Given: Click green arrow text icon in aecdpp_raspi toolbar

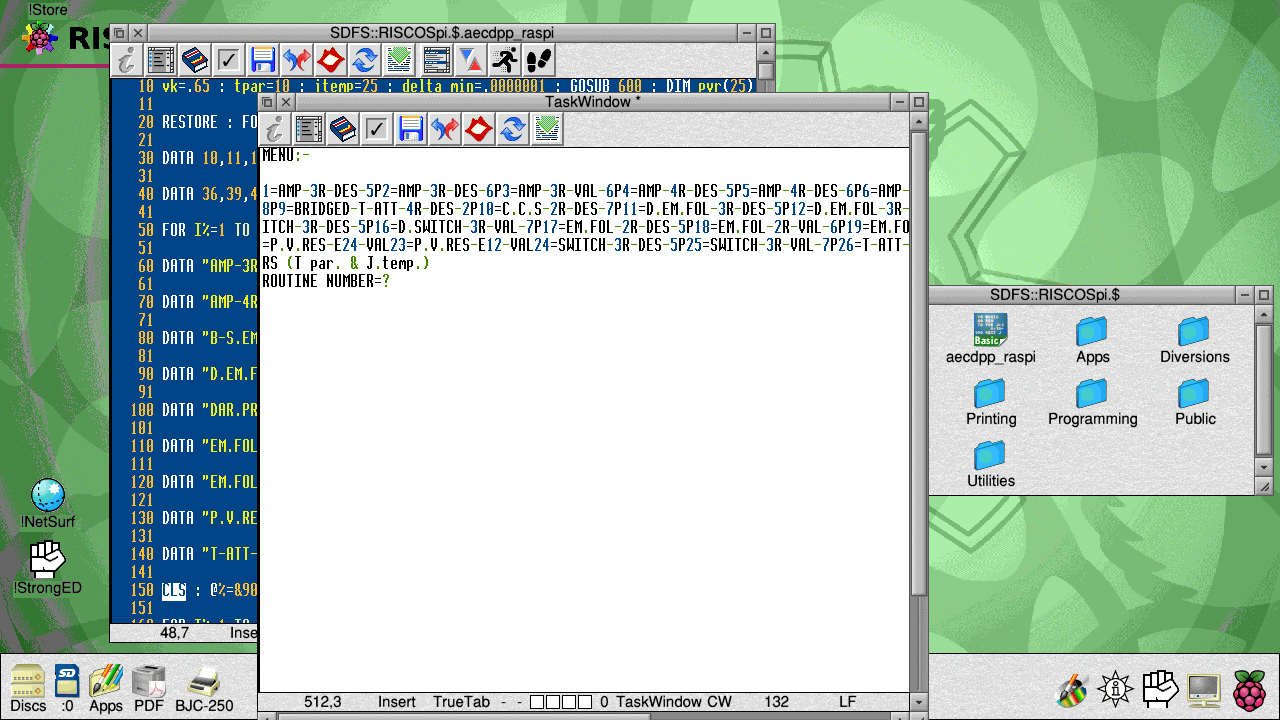Looking at the screenshot, I should coord(399,60).
